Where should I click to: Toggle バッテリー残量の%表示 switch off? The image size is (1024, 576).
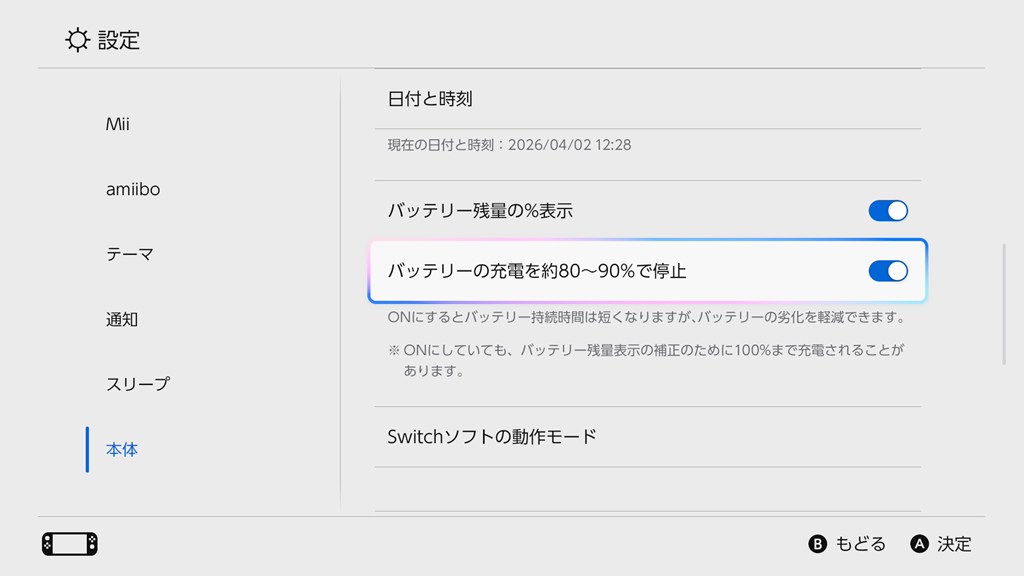coord(887,211)
